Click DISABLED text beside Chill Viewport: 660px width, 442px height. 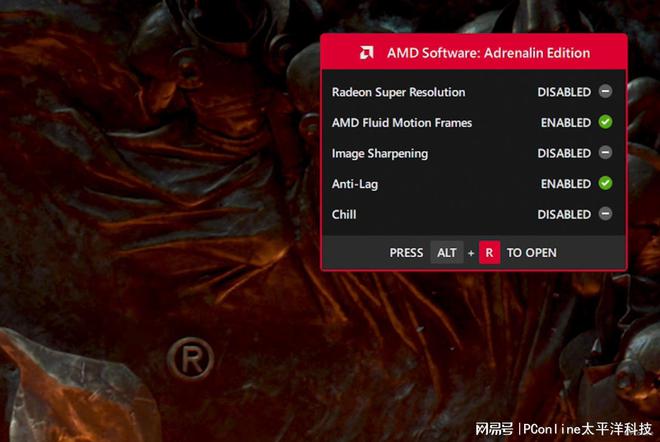(x=564, y=215)
